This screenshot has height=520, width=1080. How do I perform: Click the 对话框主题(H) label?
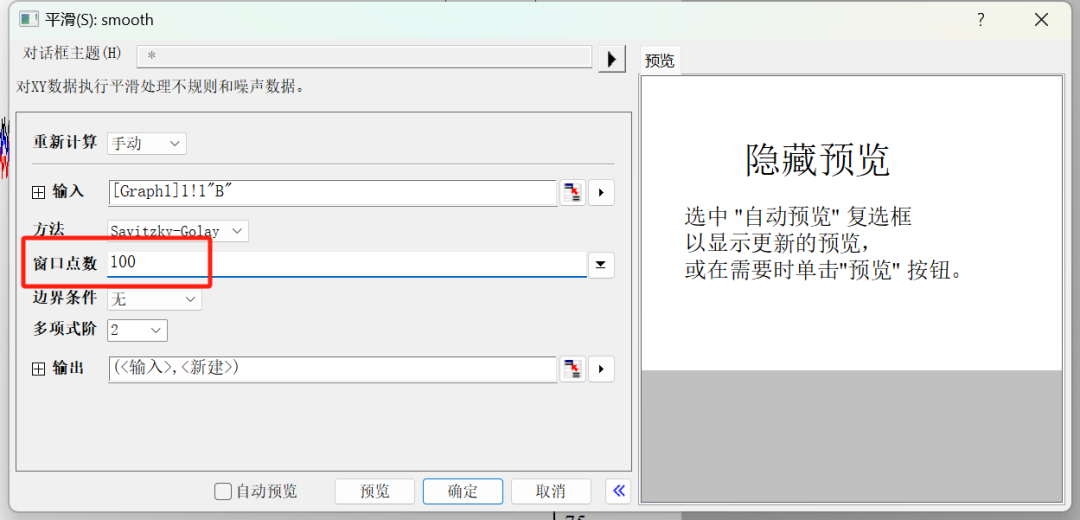72,54
